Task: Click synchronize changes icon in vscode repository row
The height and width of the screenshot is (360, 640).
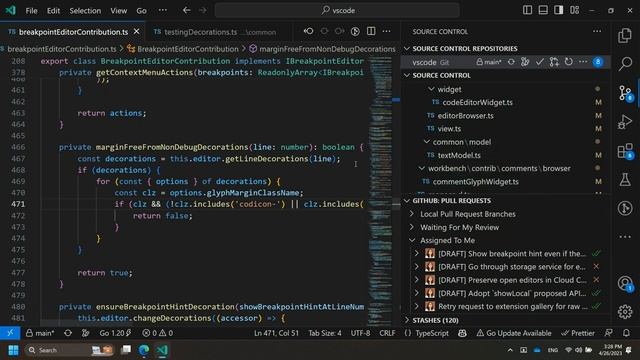Action: click(511, 62)
